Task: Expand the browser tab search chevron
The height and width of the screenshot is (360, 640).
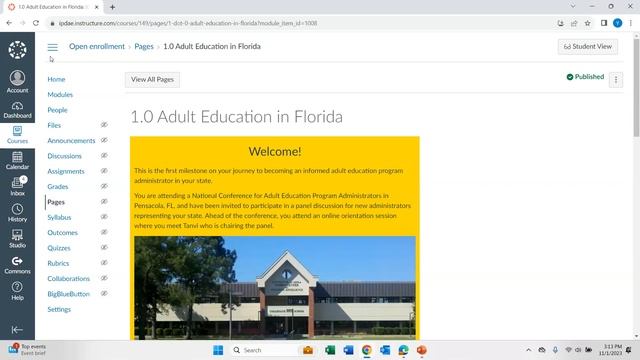Action: 573,7
